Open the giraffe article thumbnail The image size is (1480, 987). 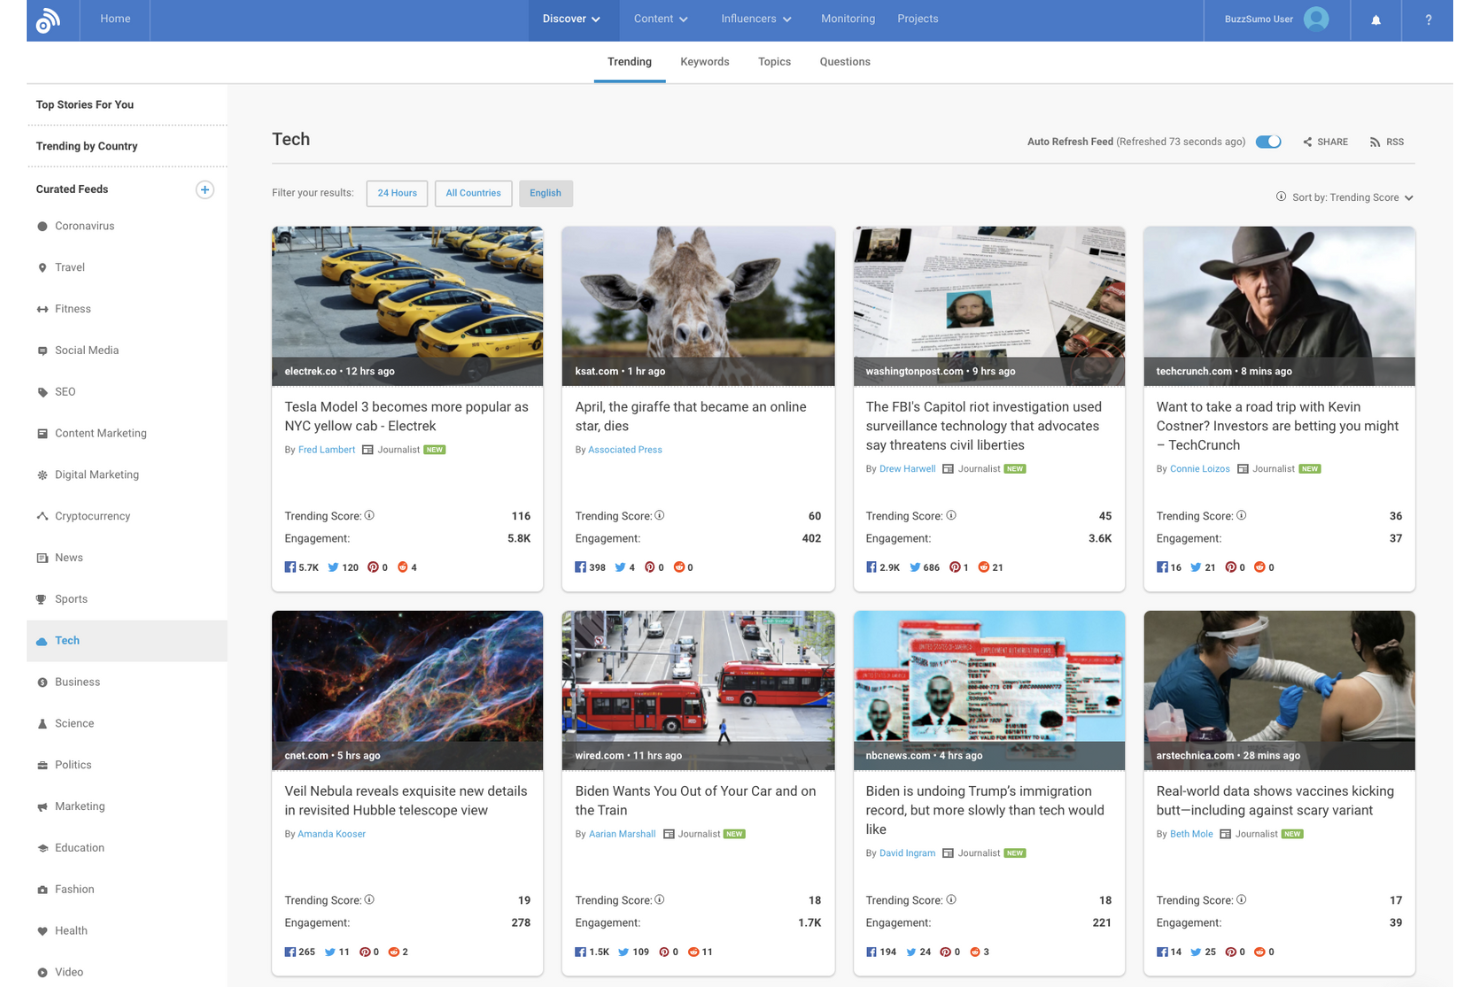point(698,306)
